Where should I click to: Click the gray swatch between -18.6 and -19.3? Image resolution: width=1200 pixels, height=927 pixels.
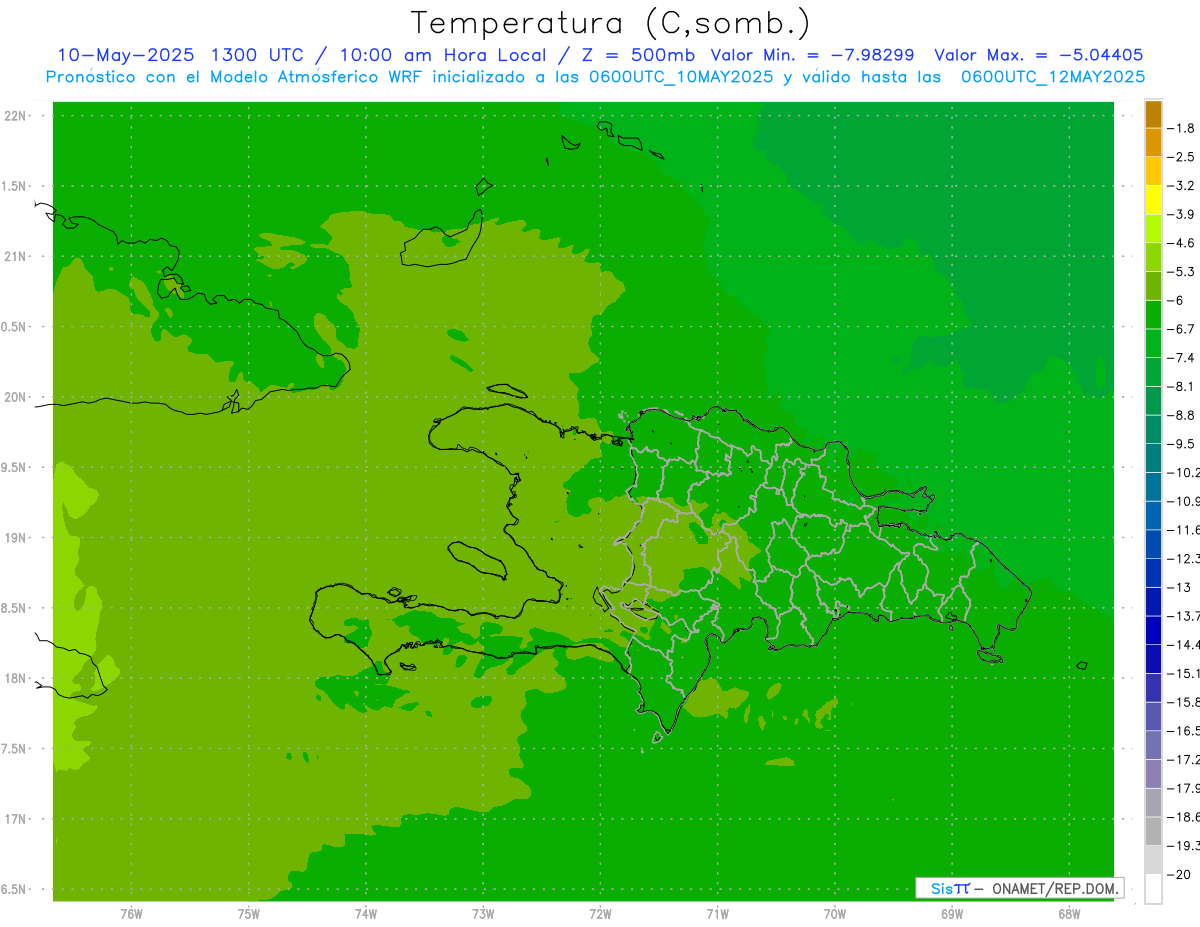tap(1153, 832)
